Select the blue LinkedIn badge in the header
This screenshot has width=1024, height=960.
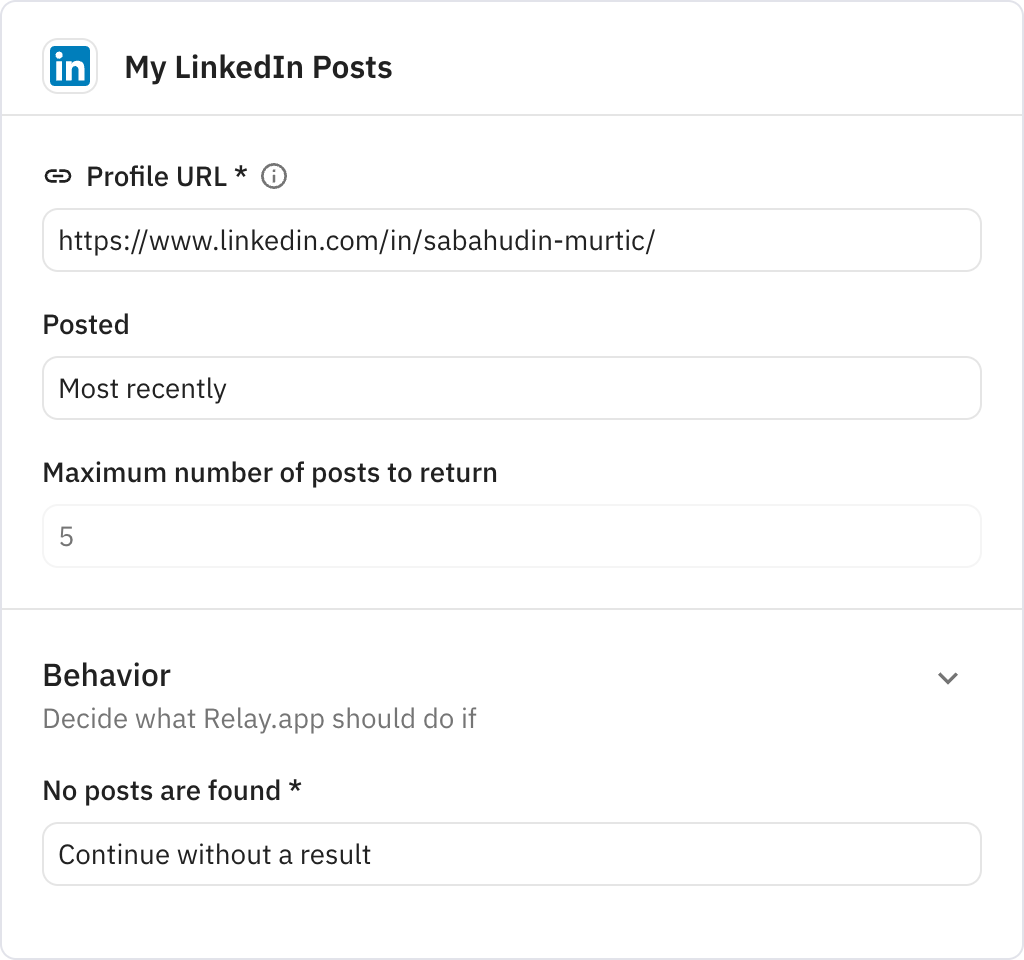click(69, 66)
